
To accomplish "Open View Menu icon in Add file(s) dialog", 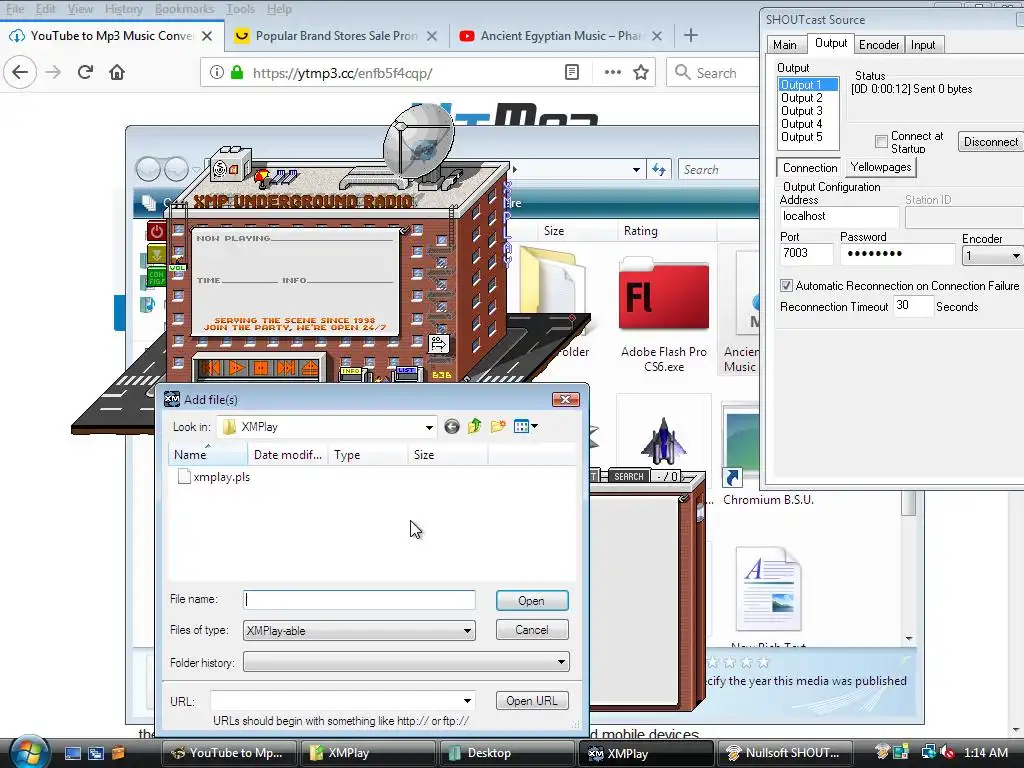I will (x=525, y=426).
